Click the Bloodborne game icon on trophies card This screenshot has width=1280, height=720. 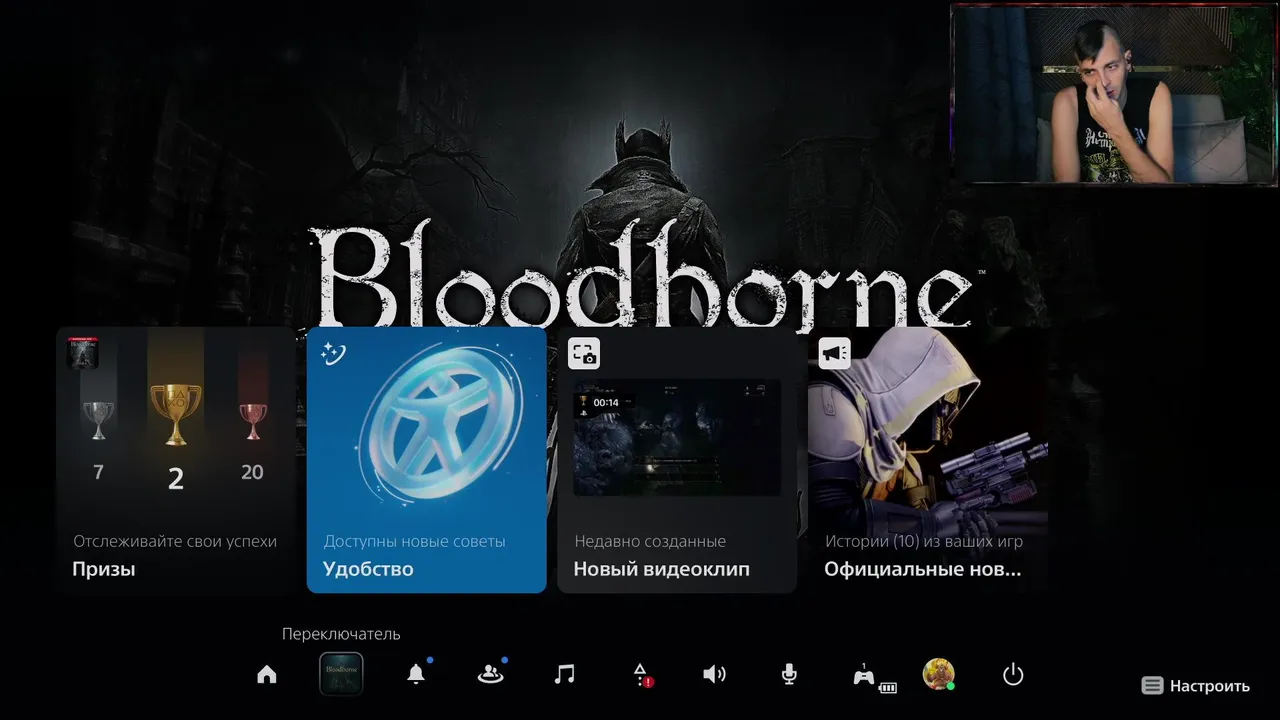pyautogui.click(x=82, y=353)
